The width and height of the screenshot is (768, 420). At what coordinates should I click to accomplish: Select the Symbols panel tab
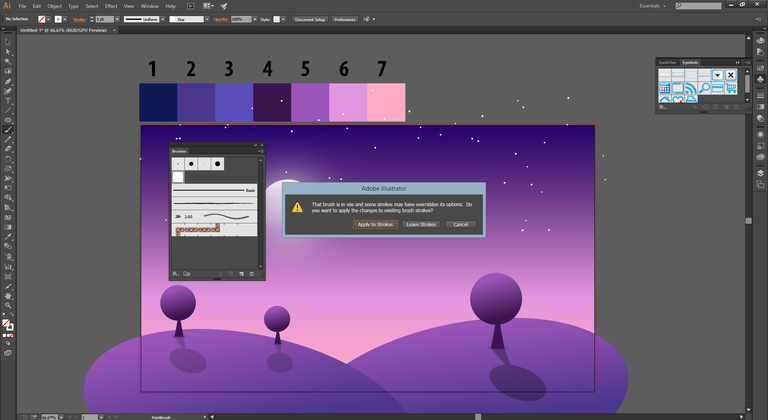(690, 62)
